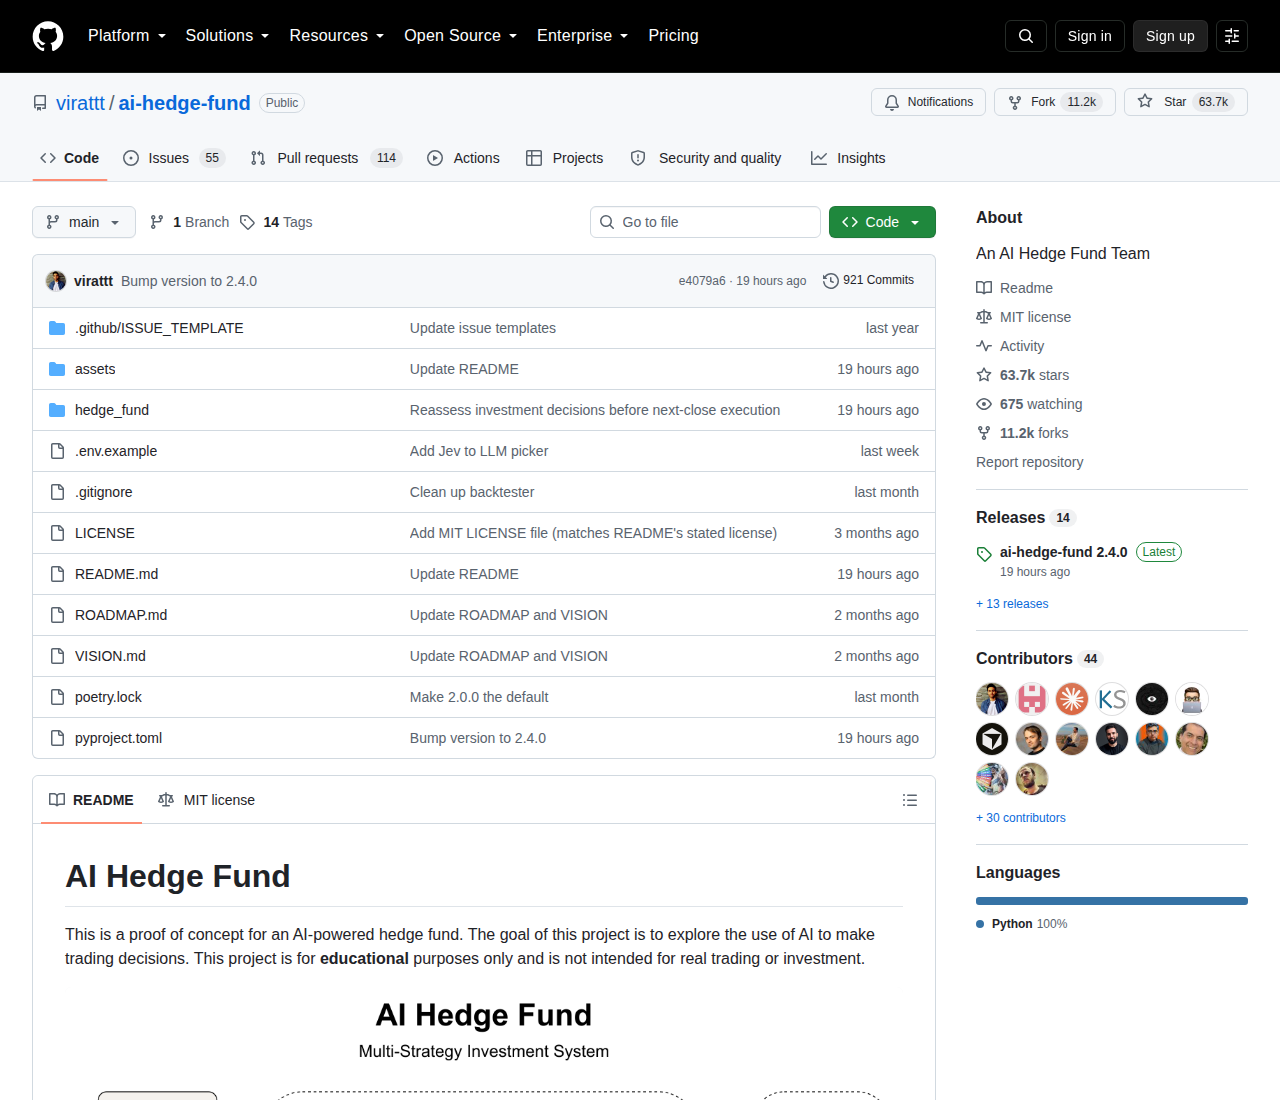Click the KS contributor avatar
The image size is (1280, 1100).
coord(1112,699)
